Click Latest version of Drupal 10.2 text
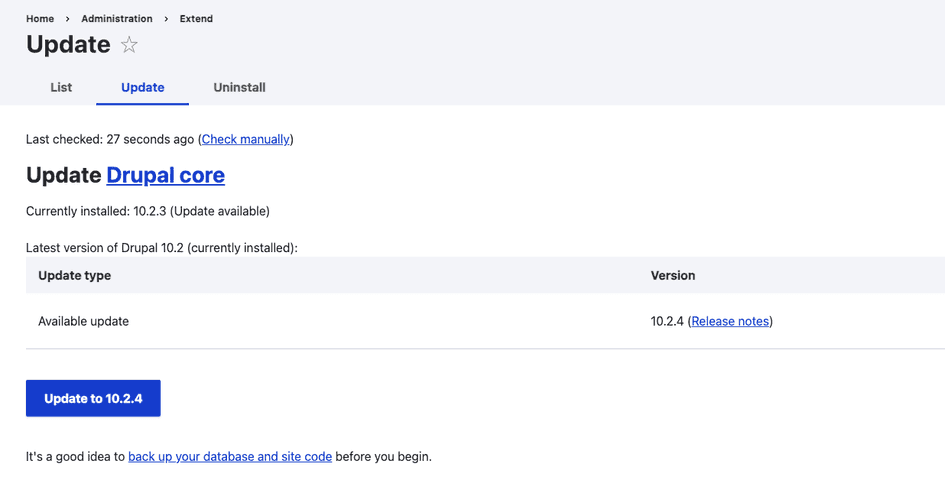 click(x=162, y=248)
